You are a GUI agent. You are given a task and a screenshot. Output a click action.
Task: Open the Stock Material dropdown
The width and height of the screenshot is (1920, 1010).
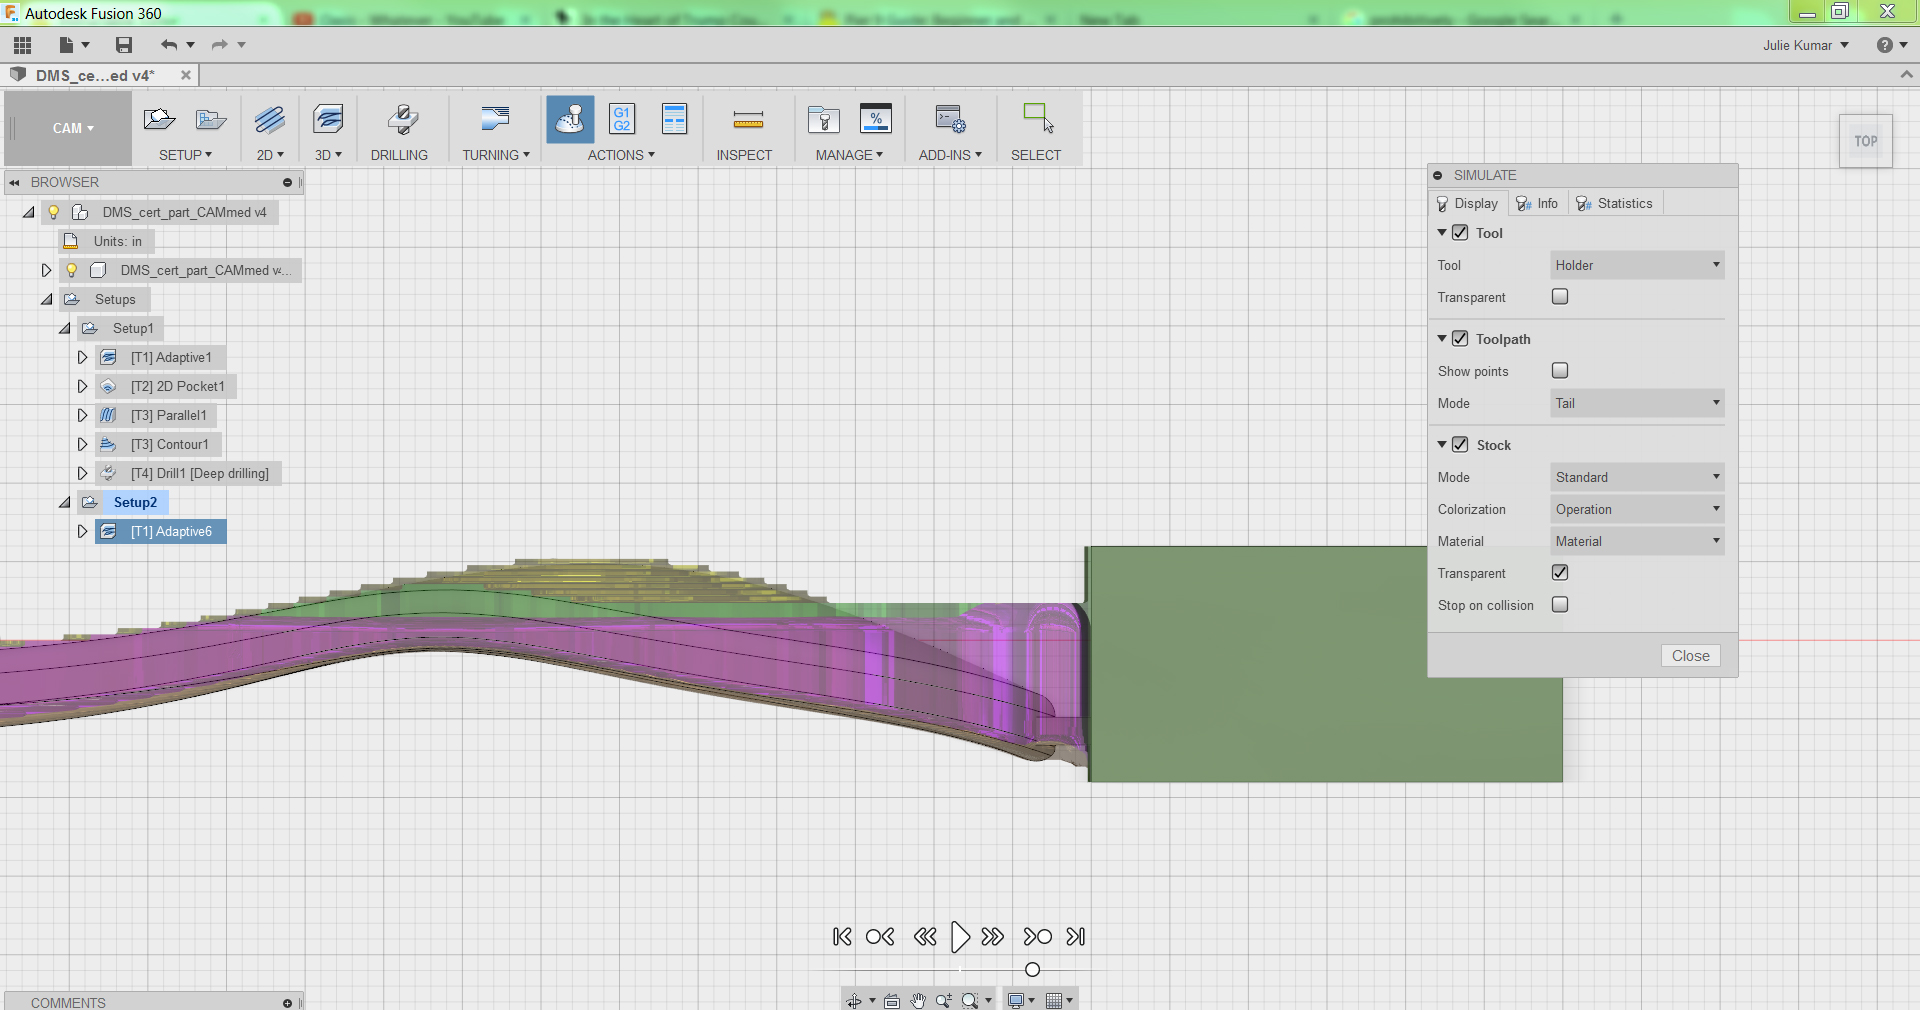click(1637, 541)
